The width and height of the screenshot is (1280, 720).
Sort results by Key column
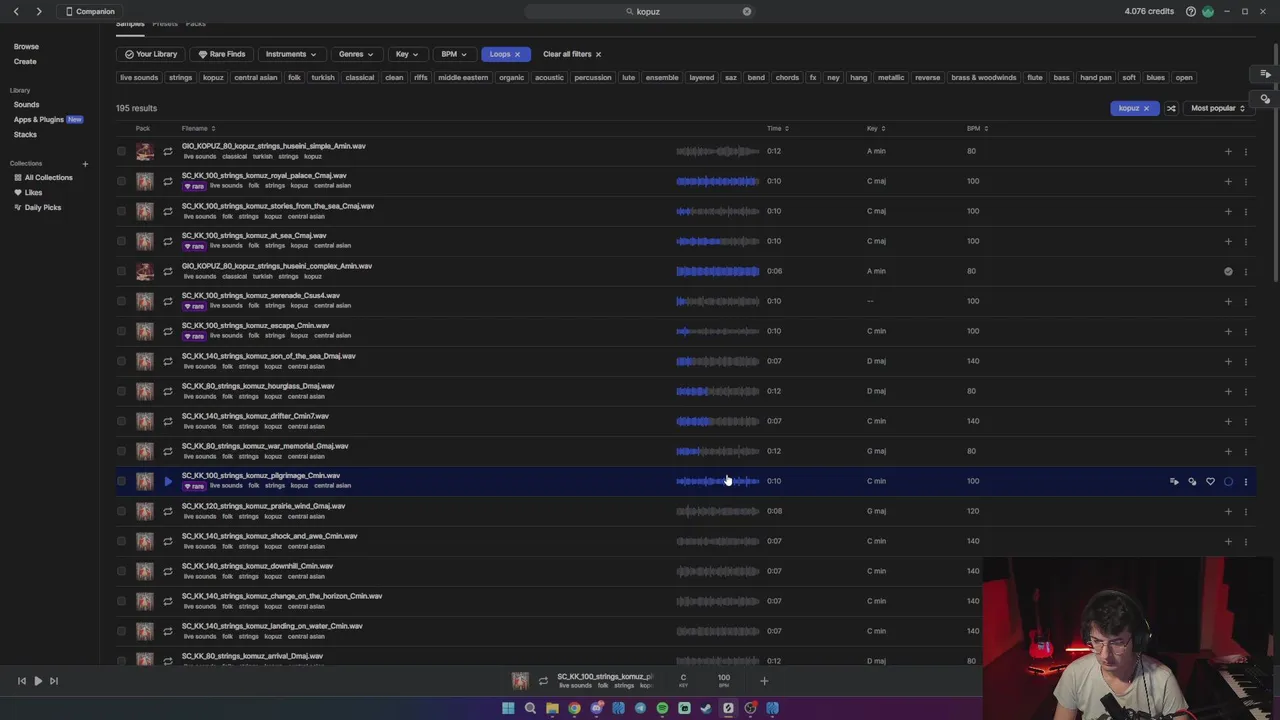(x=876, y=128)
